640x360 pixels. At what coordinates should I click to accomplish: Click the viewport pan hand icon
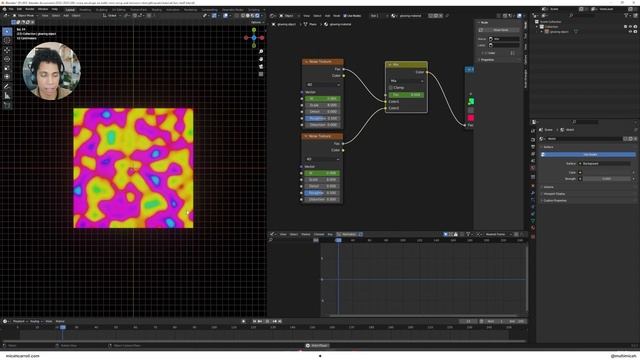tap(261, 59)
